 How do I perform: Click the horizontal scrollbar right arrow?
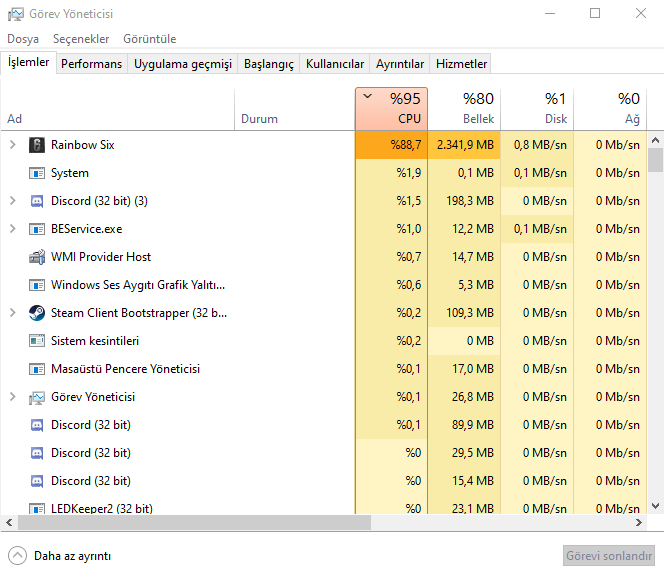point(639,522)
